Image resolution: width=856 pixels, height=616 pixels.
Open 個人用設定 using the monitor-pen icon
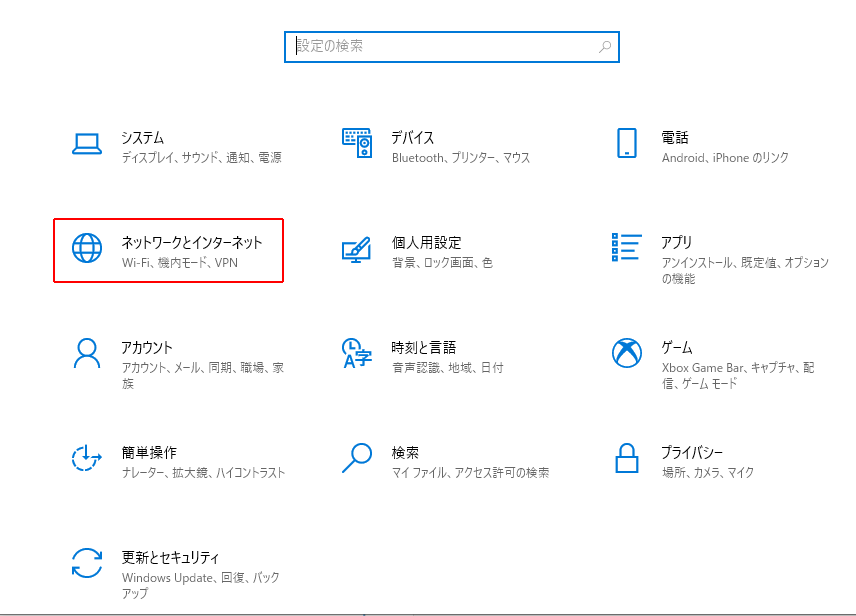point(357,249)
